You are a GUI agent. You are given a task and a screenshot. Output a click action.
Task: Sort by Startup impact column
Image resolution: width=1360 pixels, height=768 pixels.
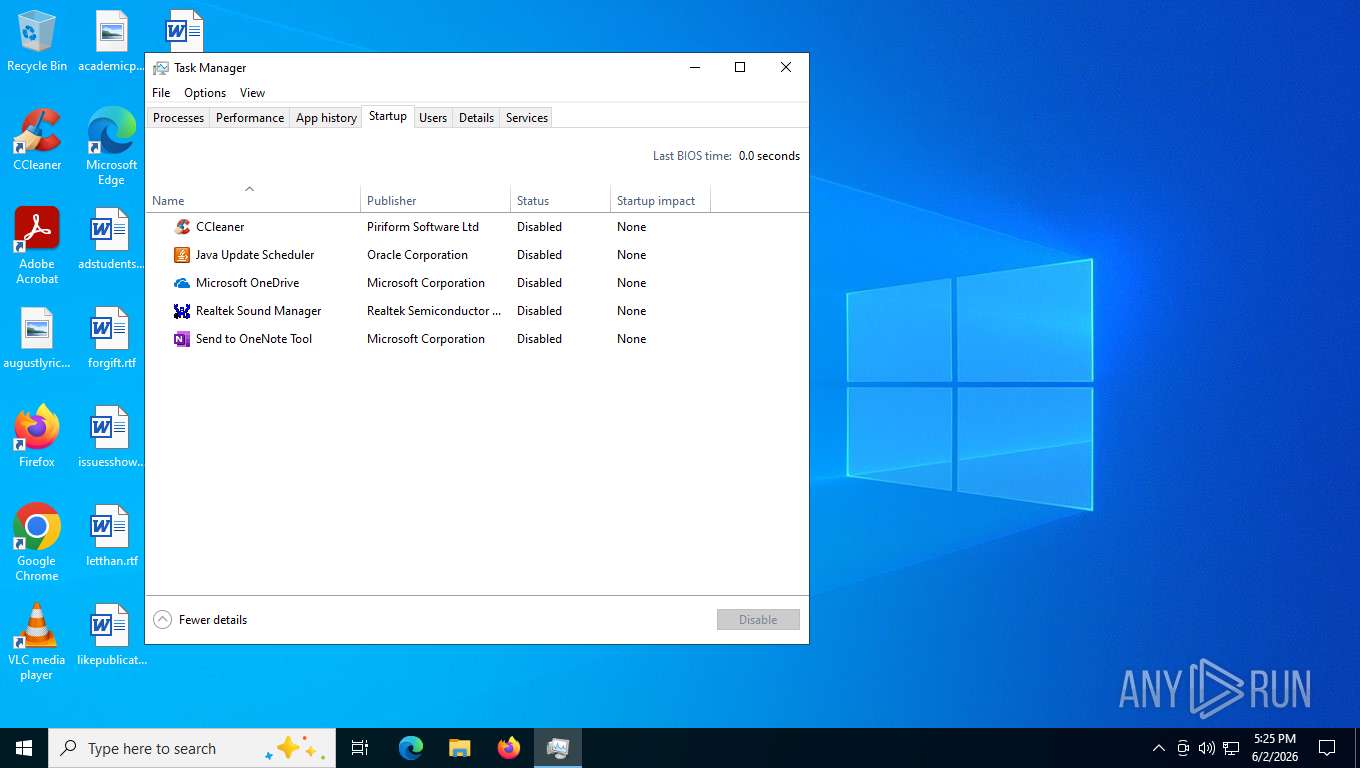tap(660, 198)
